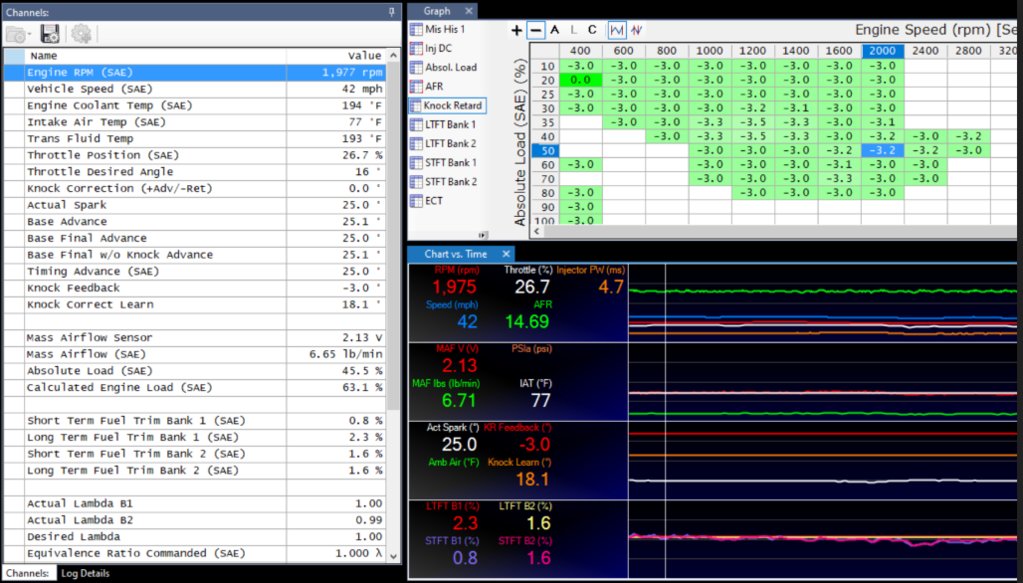
Task: Toggle the minus button in the Graph toolbar
Action: 536,30
